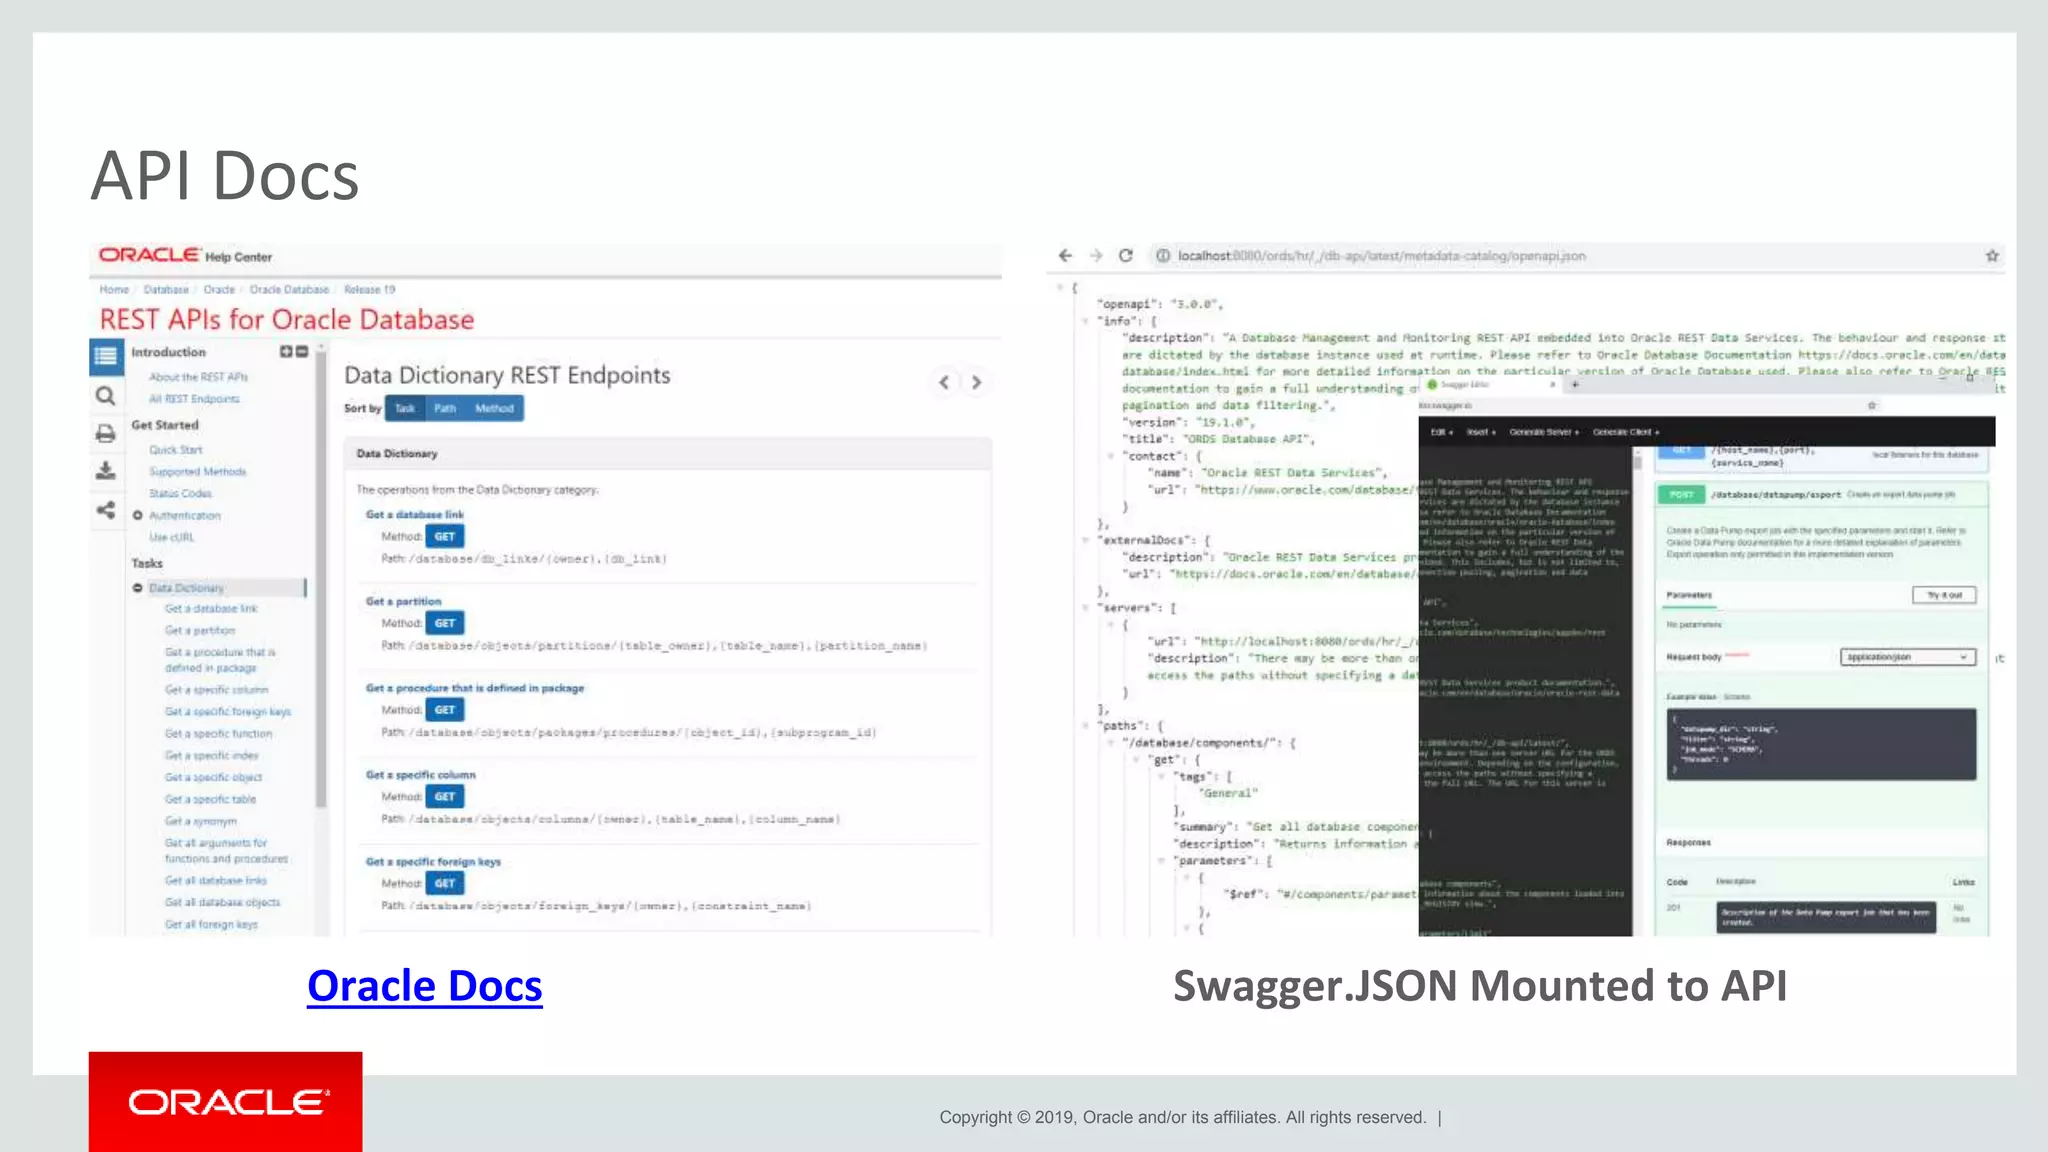Open the application/json content type dropdown

pos(1908,657)
